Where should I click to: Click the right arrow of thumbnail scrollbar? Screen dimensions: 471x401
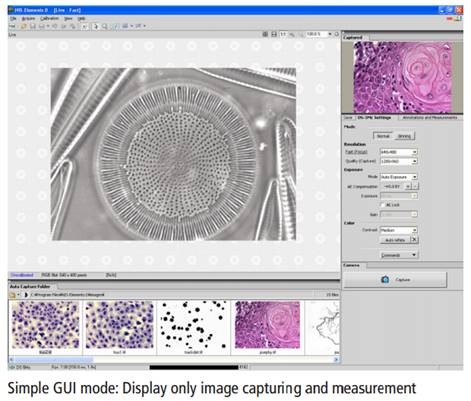tap(336, 360)
